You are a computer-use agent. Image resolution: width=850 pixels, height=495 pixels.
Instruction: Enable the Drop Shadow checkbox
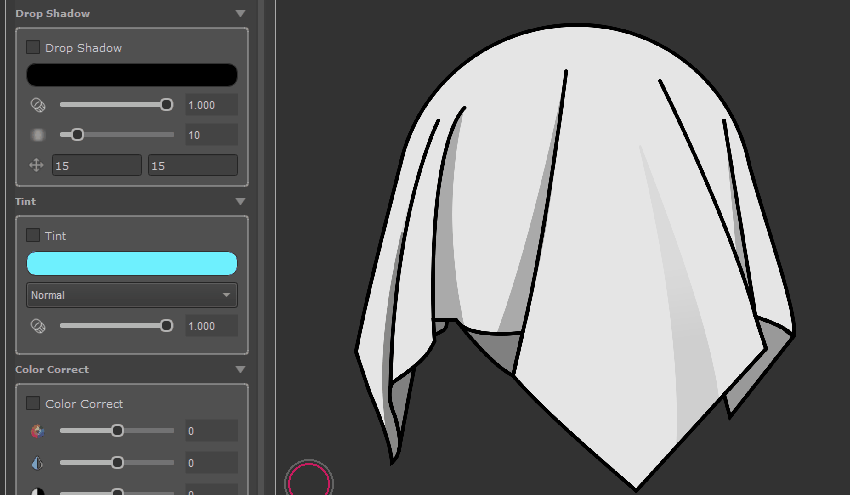(x=33, y=47)
